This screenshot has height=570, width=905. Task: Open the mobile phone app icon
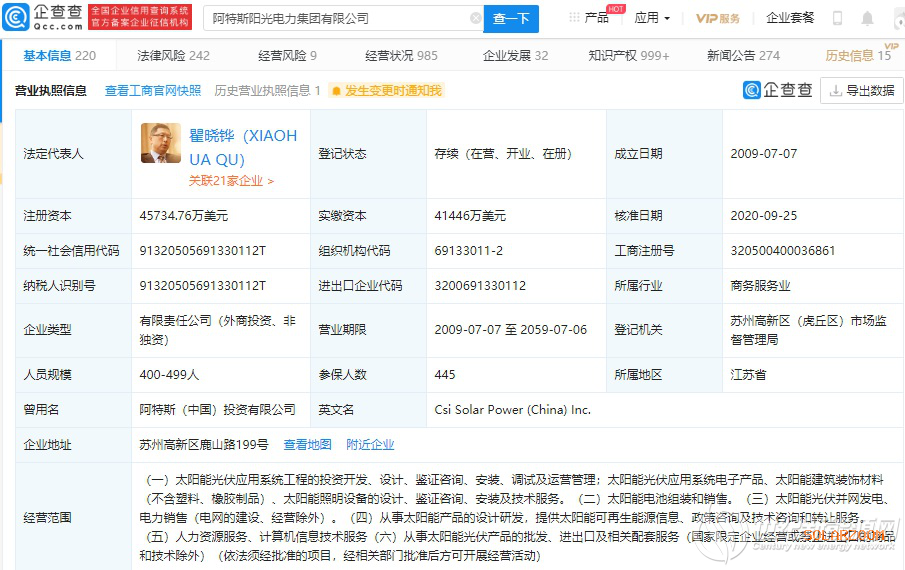pyautogui.click(x=837, y=18)
